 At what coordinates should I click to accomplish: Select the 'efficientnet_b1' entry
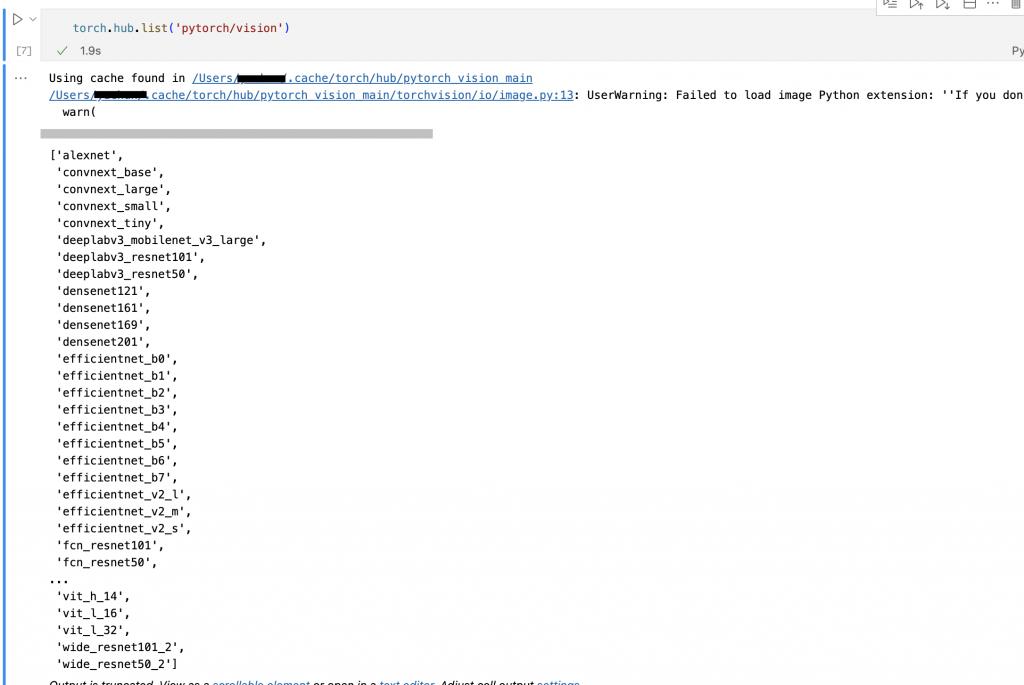click(x=116, y=376)
